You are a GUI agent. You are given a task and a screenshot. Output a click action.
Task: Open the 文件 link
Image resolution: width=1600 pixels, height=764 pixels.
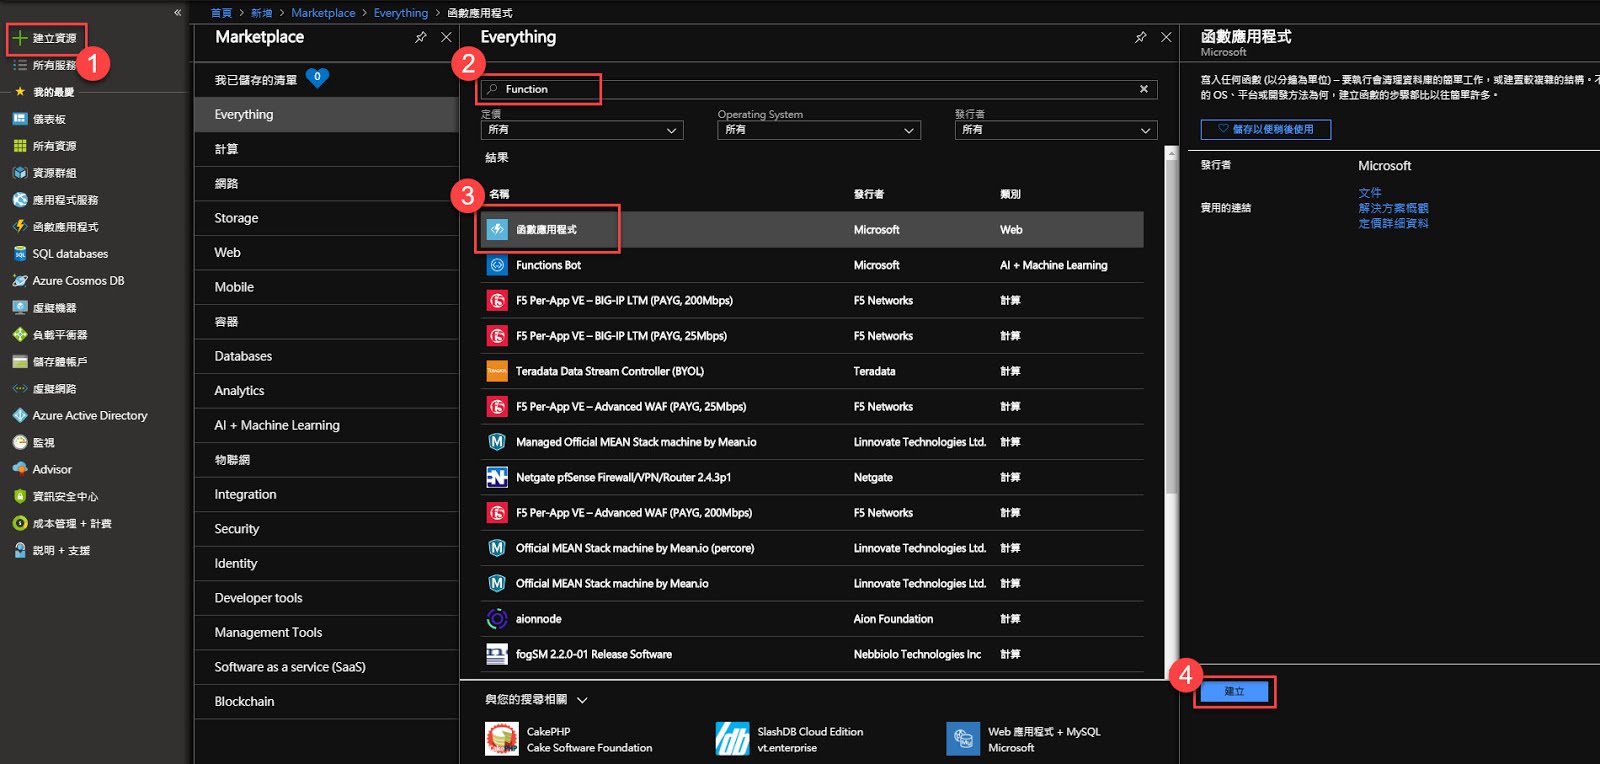[1370, 193]
